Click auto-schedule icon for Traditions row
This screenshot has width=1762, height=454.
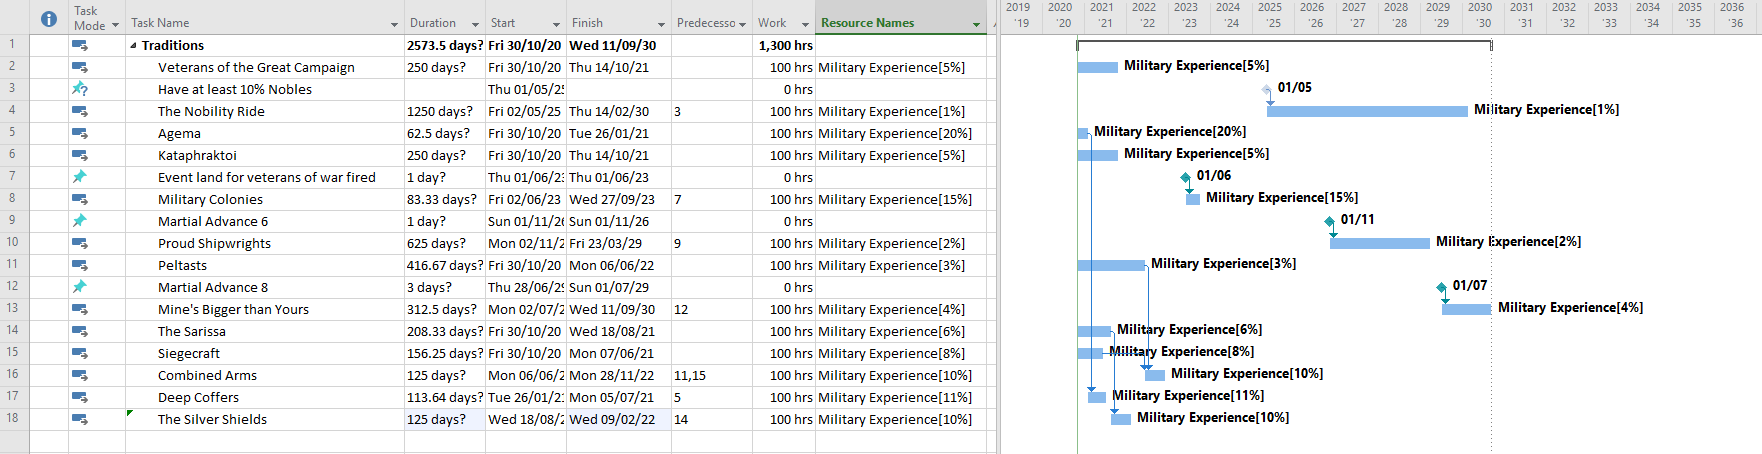coord(80,46)
